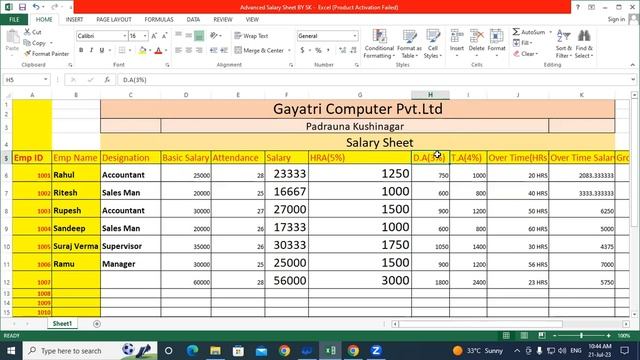
Task: Toggle Underline formatting
Action: 102,50
